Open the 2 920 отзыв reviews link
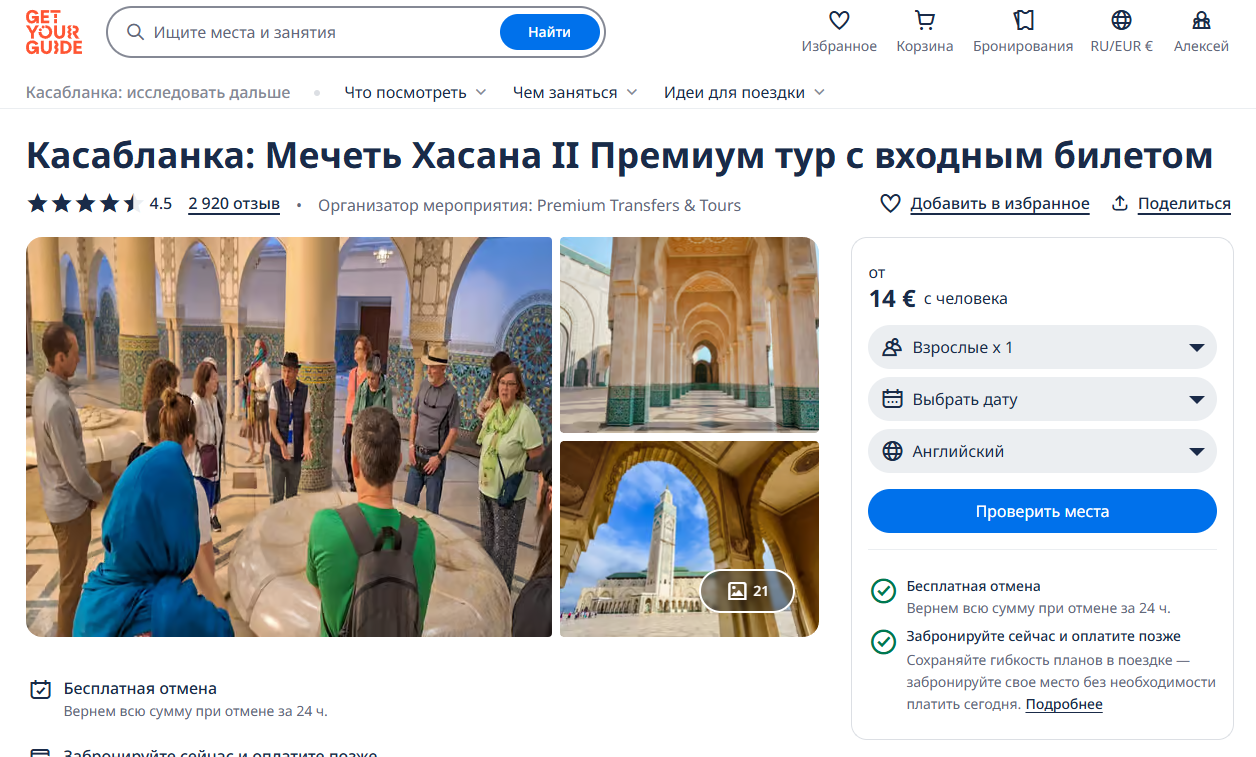The image size is (1256, 757). tap(234, 204)
